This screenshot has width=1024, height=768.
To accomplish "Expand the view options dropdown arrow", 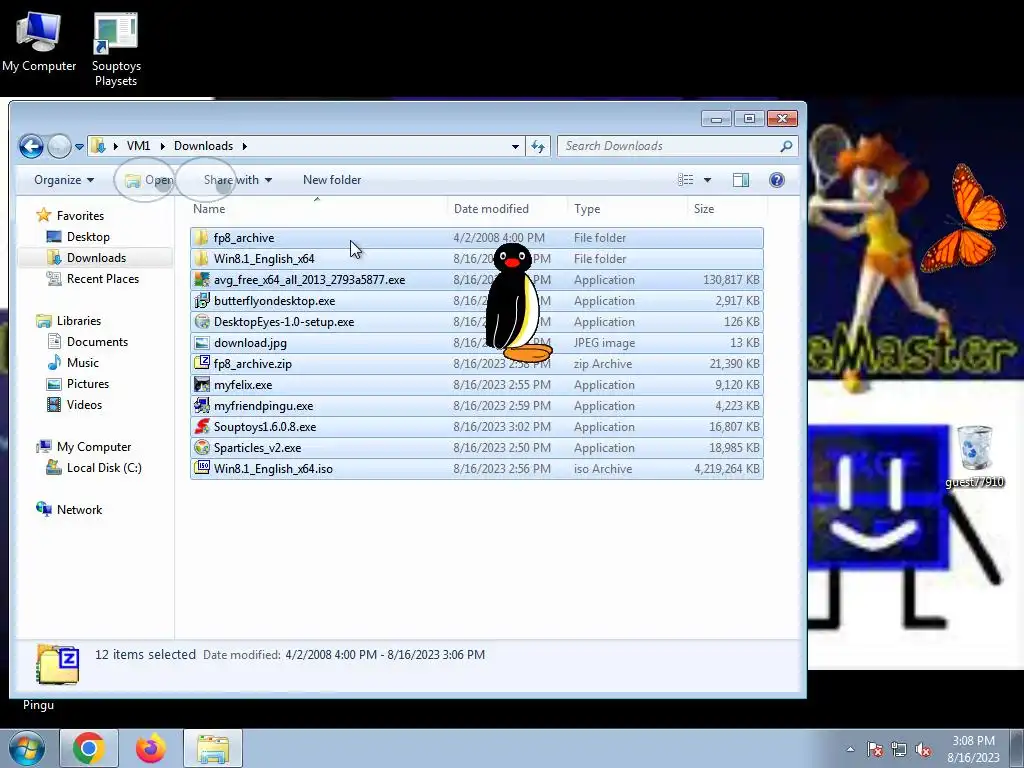I will coord(707,180).
